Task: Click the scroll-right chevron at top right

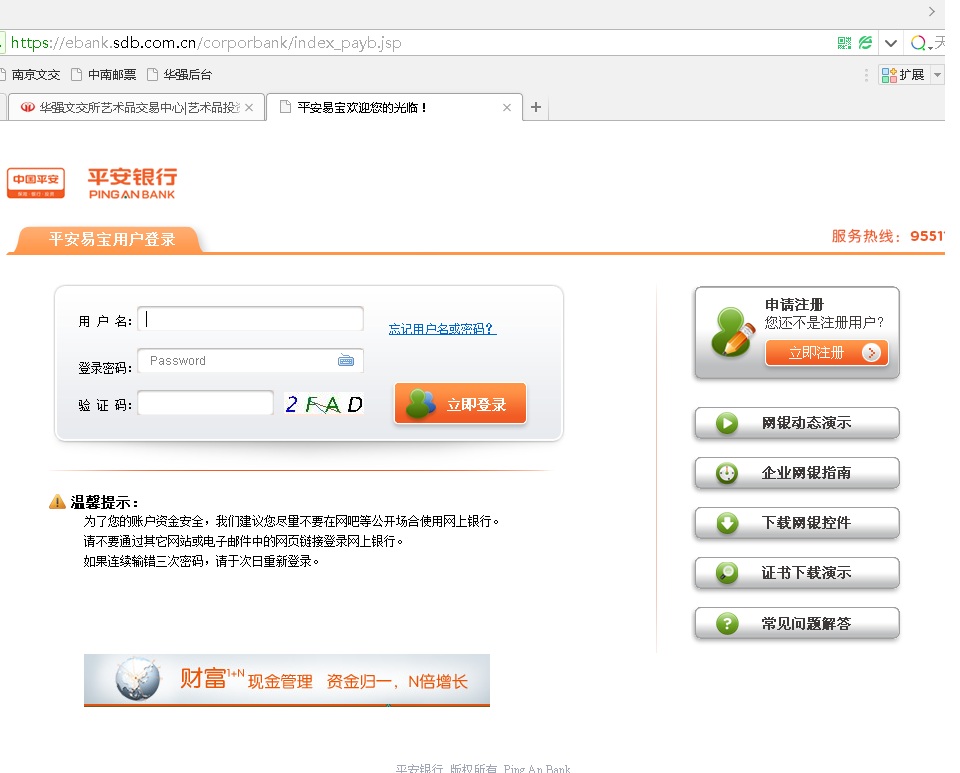Action: coord(931,12)
